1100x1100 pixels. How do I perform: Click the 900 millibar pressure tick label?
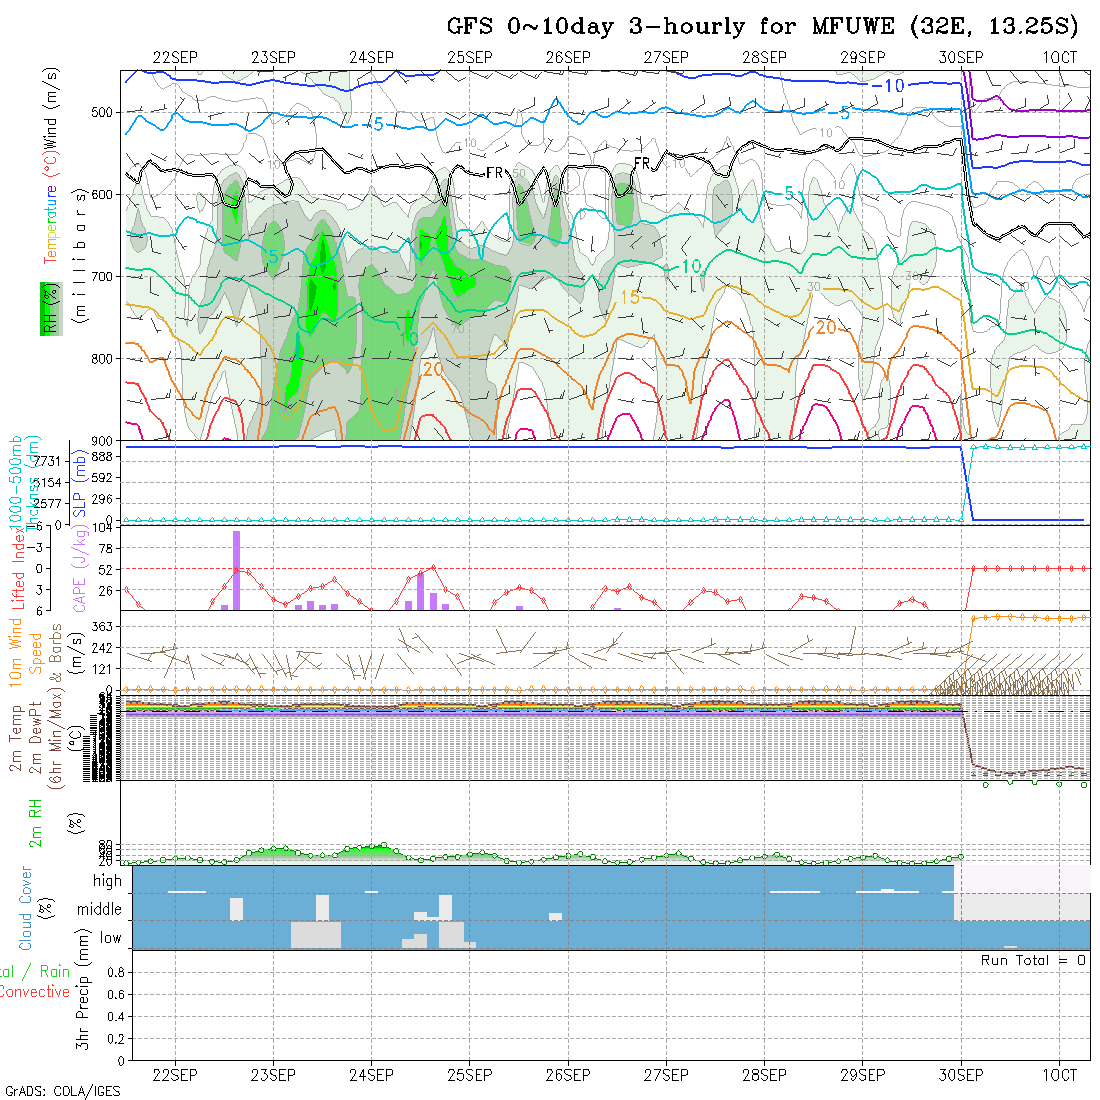click(105, 440)
